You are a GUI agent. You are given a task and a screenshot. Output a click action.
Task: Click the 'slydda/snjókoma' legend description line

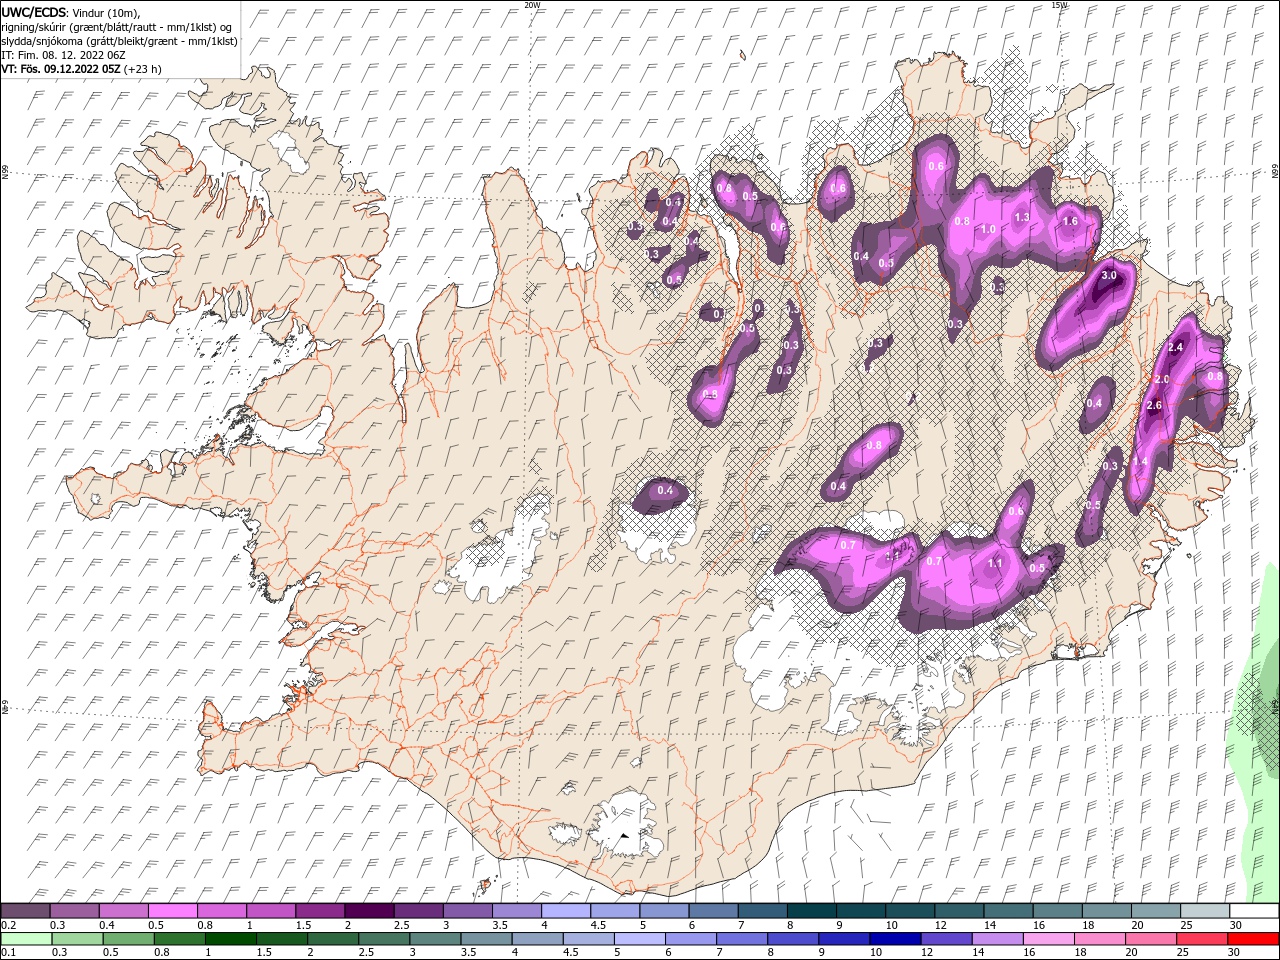(x=120, y=41)
